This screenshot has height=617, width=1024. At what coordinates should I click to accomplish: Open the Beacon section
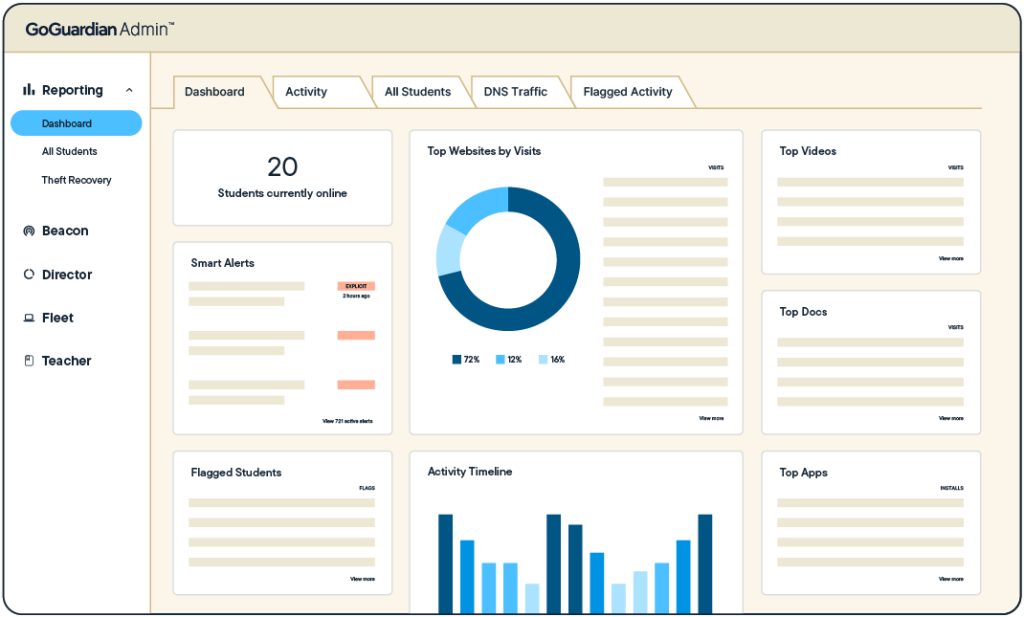65,230
